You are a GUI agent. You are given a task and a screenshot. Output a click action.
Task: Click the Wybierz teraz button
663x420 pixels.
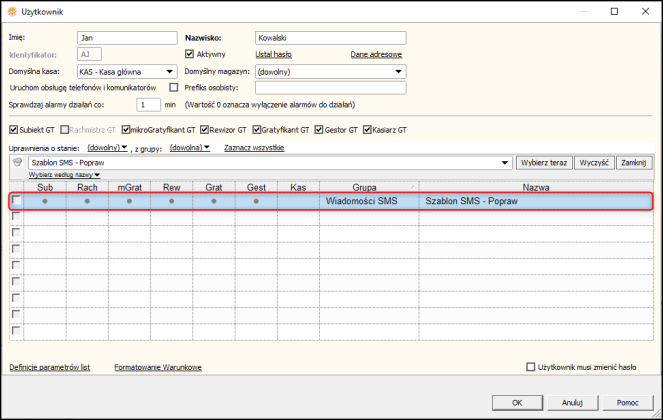point(544,163)
